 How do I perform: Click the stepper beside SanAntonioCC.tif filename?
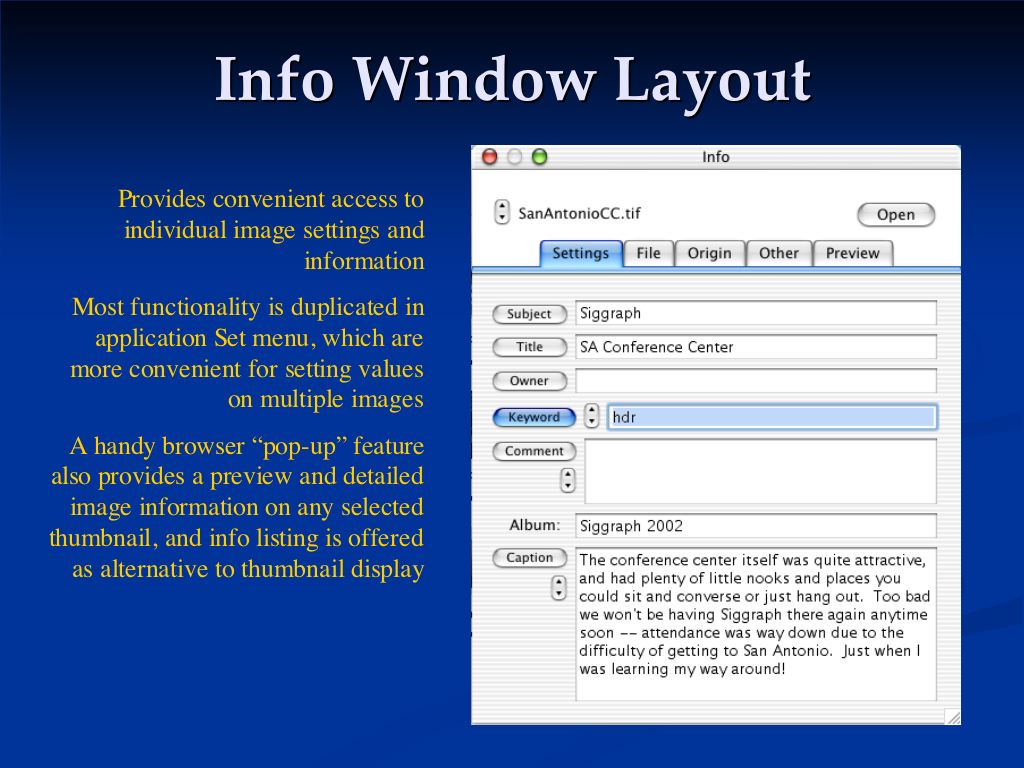(x=502, y=213)
